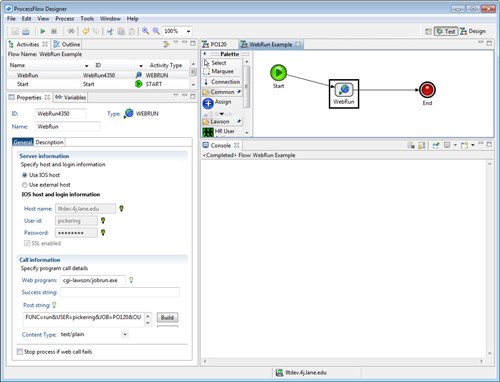This screenshot has width=500, height=382.
Task: Choose the Marquee tool in Palette
Action: [x=222, y=71]
